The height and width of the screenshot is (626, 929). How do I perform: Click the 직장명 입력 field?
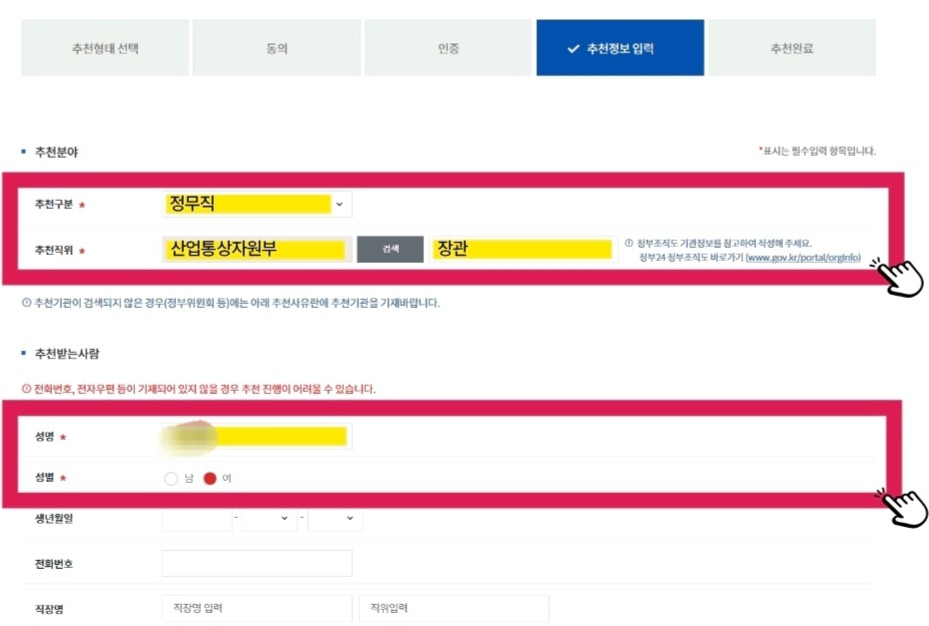pos(257,608)
